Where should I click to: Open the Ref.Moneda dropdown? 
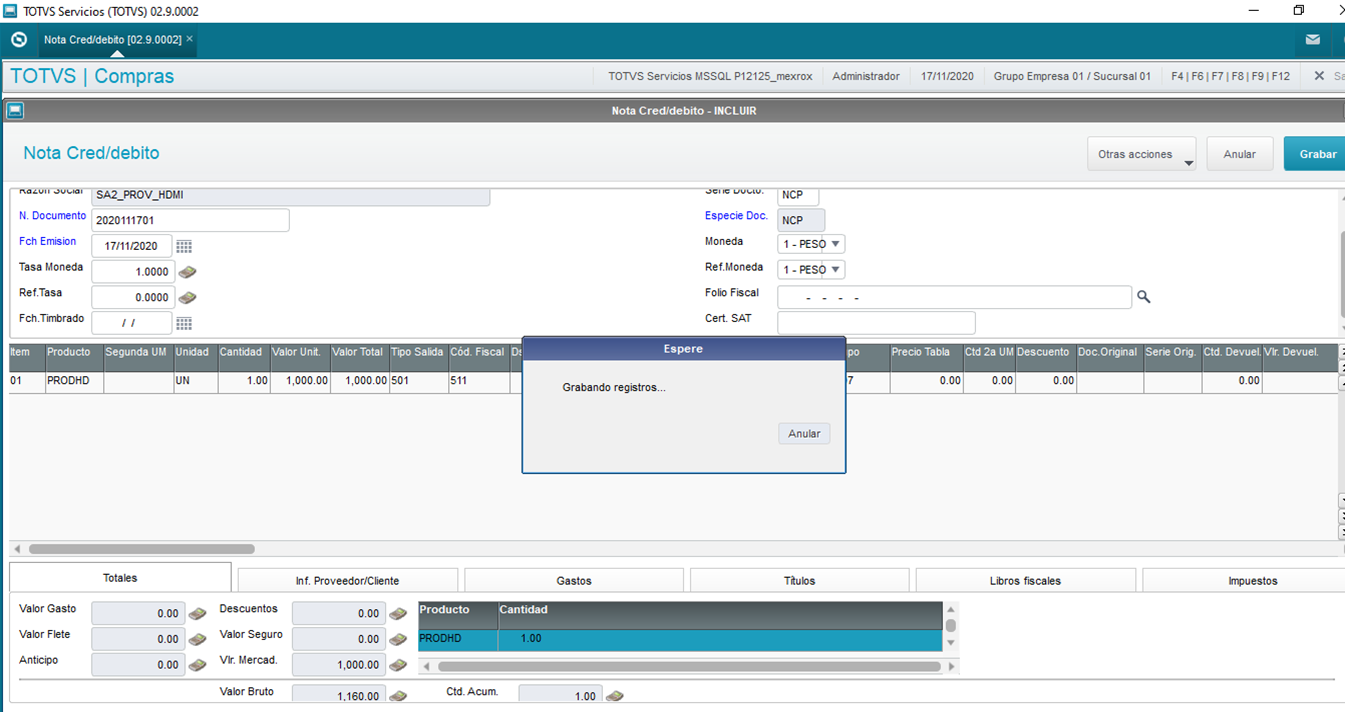[811, 270]
